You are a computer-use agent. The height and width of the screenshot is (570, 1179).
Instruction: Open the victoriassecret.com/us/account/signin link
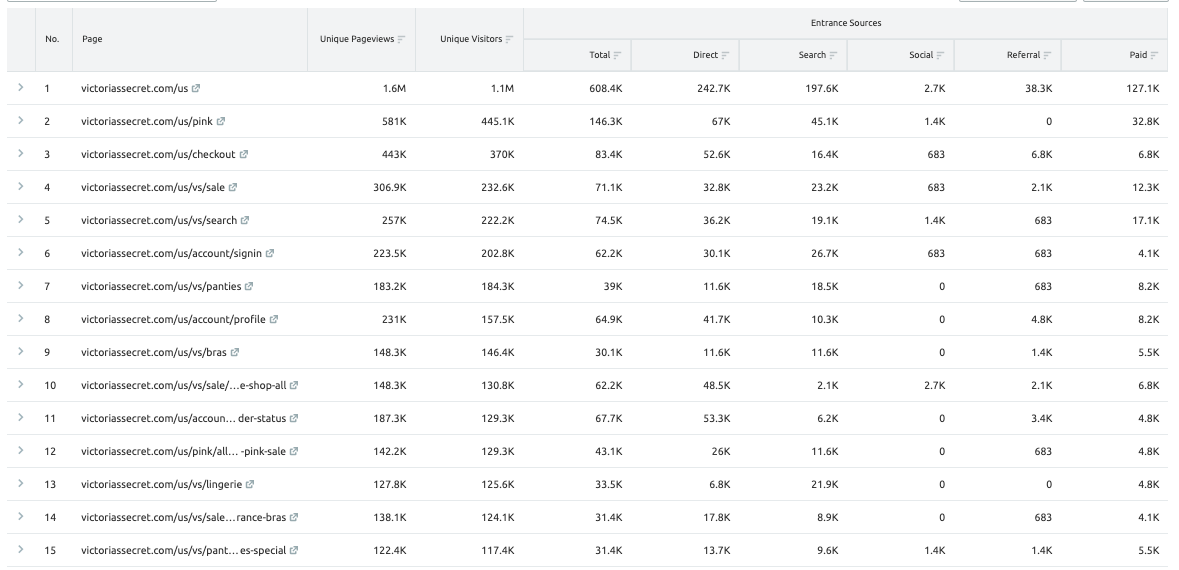tap(171, 253)
